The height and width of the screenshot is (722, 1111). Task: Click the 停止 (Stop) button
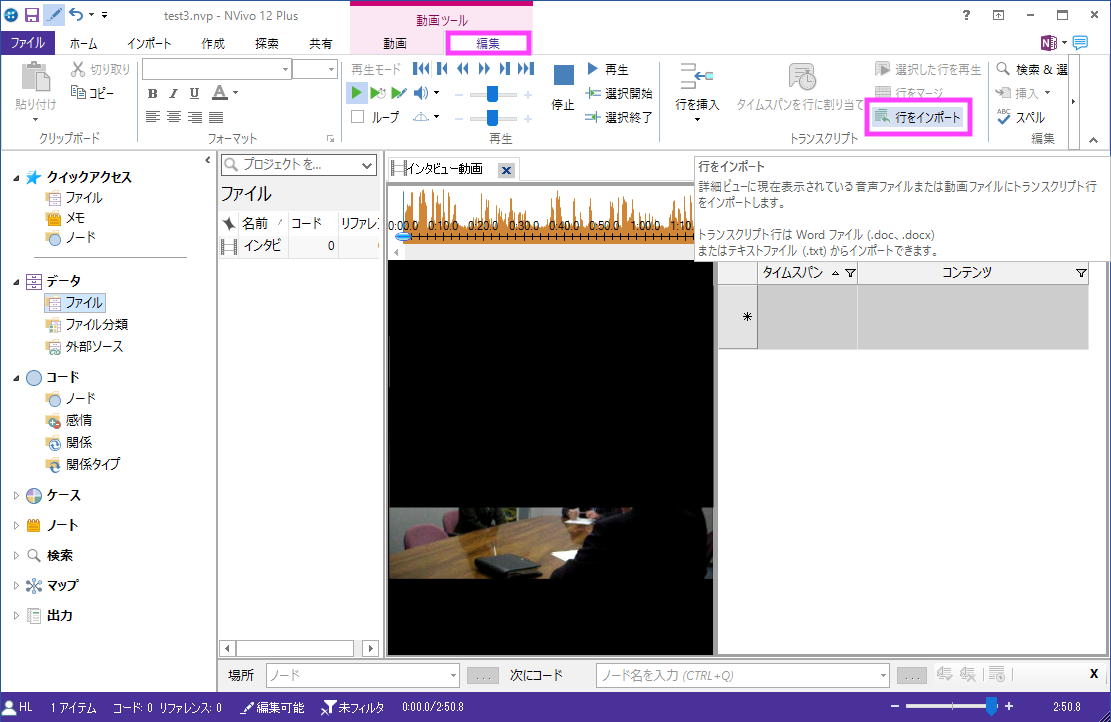pyautogui.click(x=563, y=88)
